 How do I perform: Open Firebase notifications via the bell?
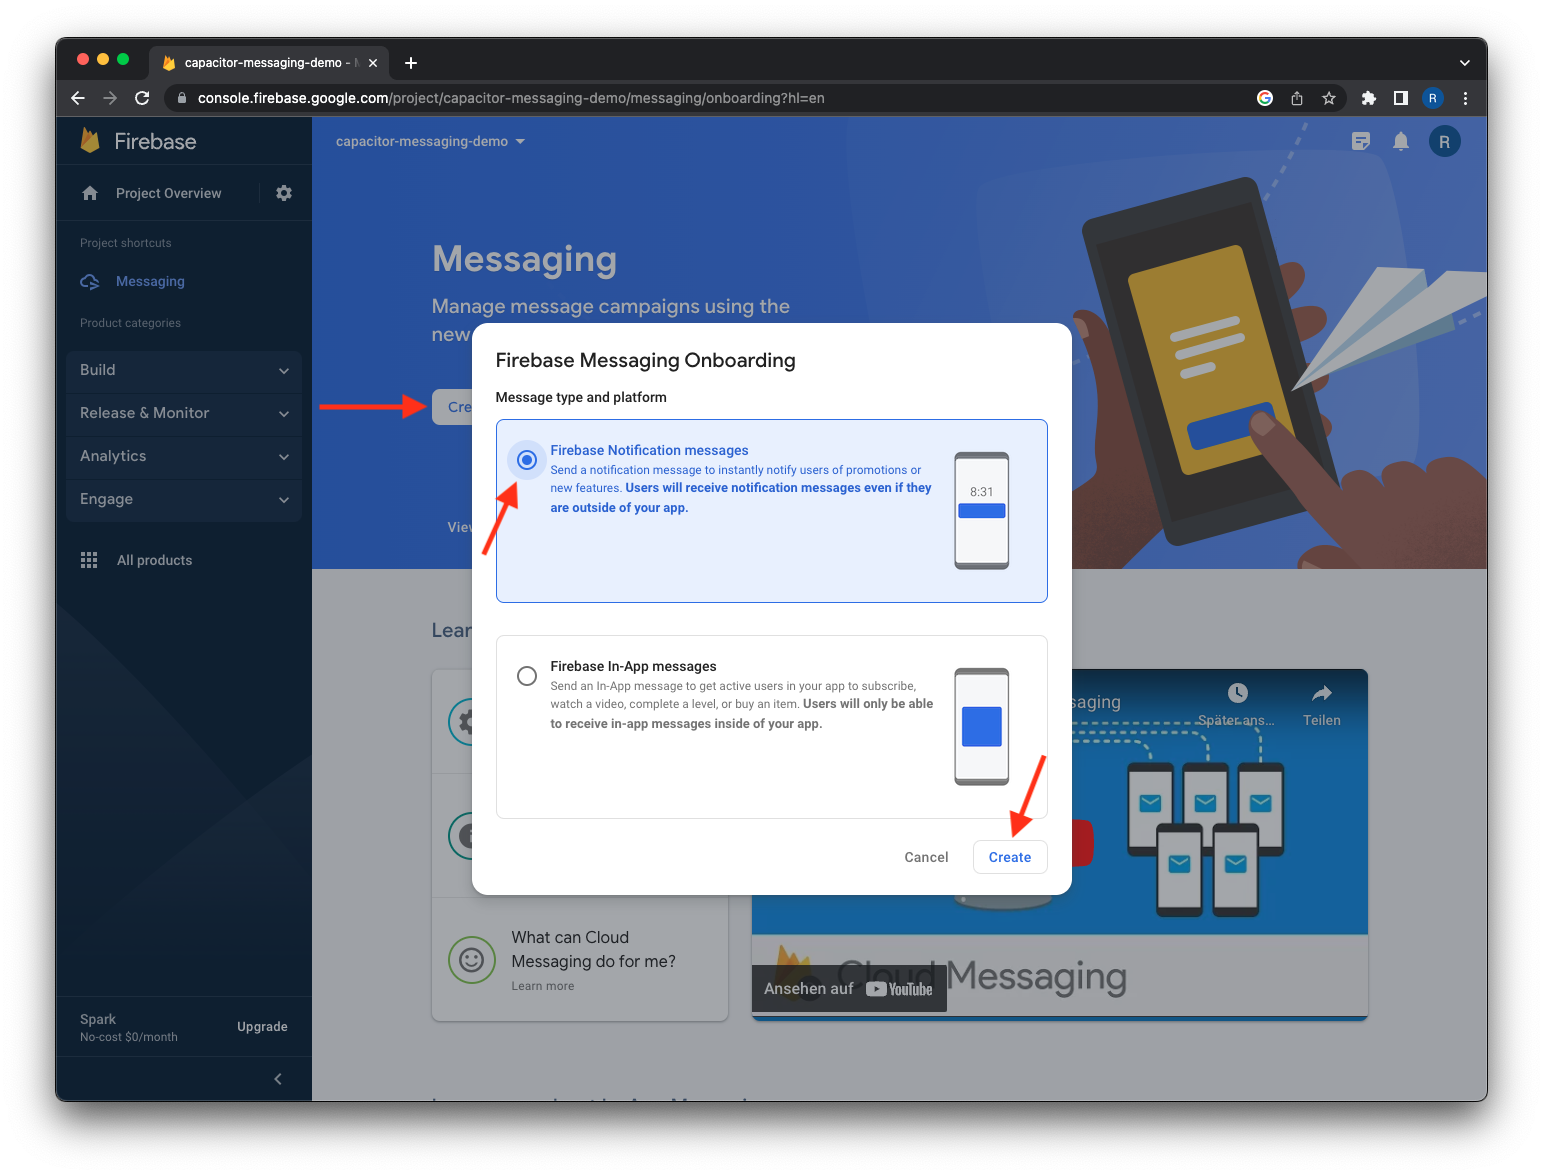(1401, 141)
